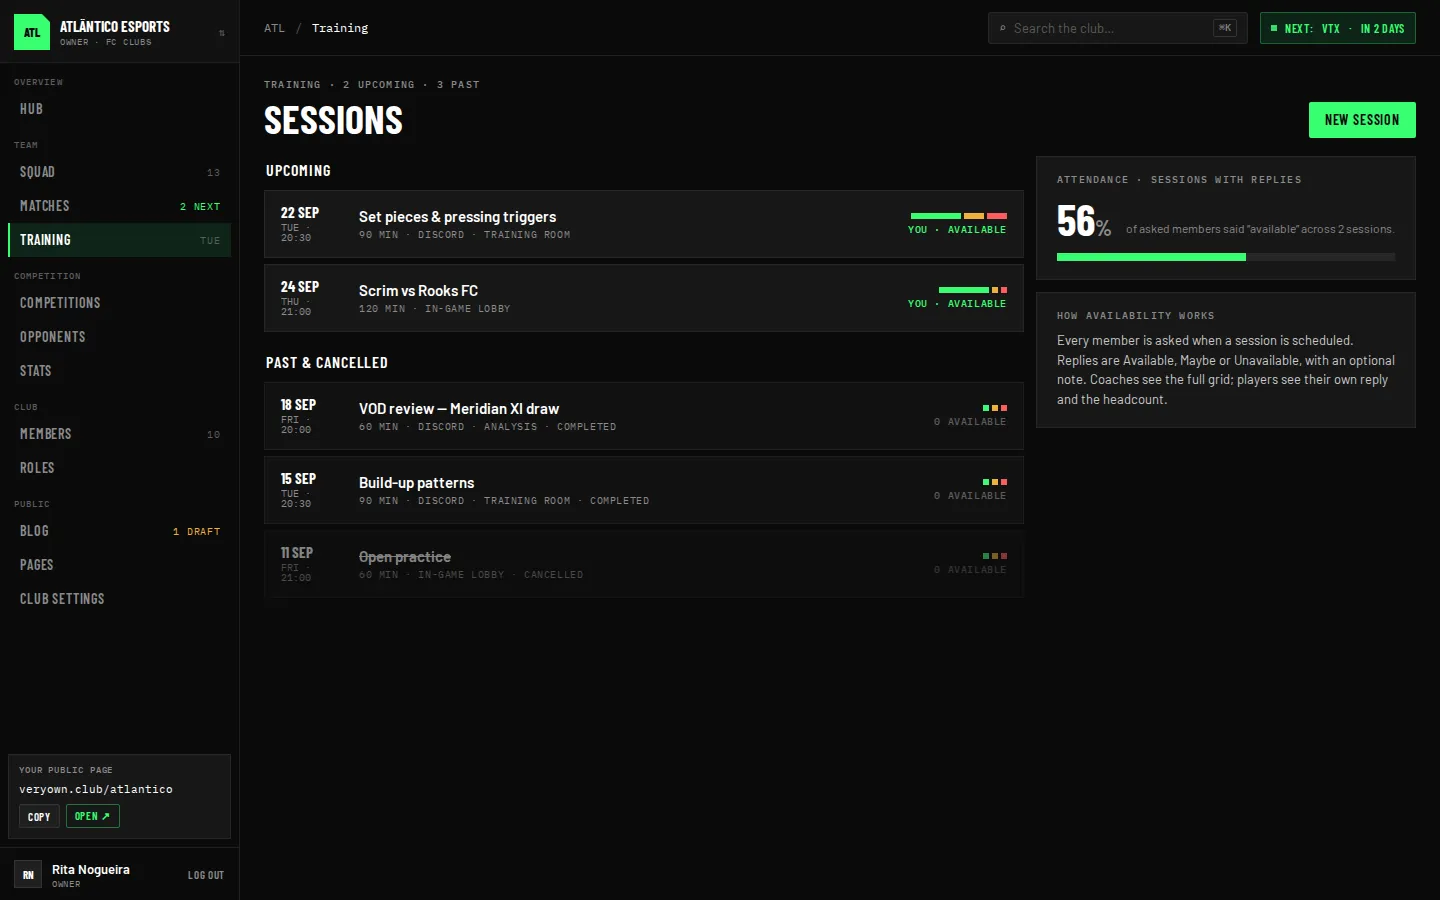This screenshot has width=1440, height=900.
Task: Click availability dots for Build-up patterns
Action: pyautogui.click(x=994, y=482)
